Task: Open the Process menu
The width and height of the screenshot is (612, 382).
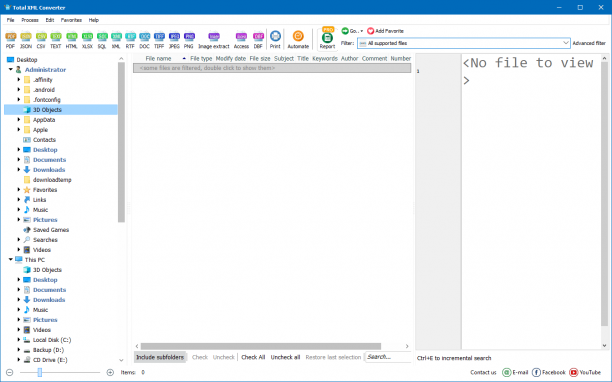Action: [30, 20]
